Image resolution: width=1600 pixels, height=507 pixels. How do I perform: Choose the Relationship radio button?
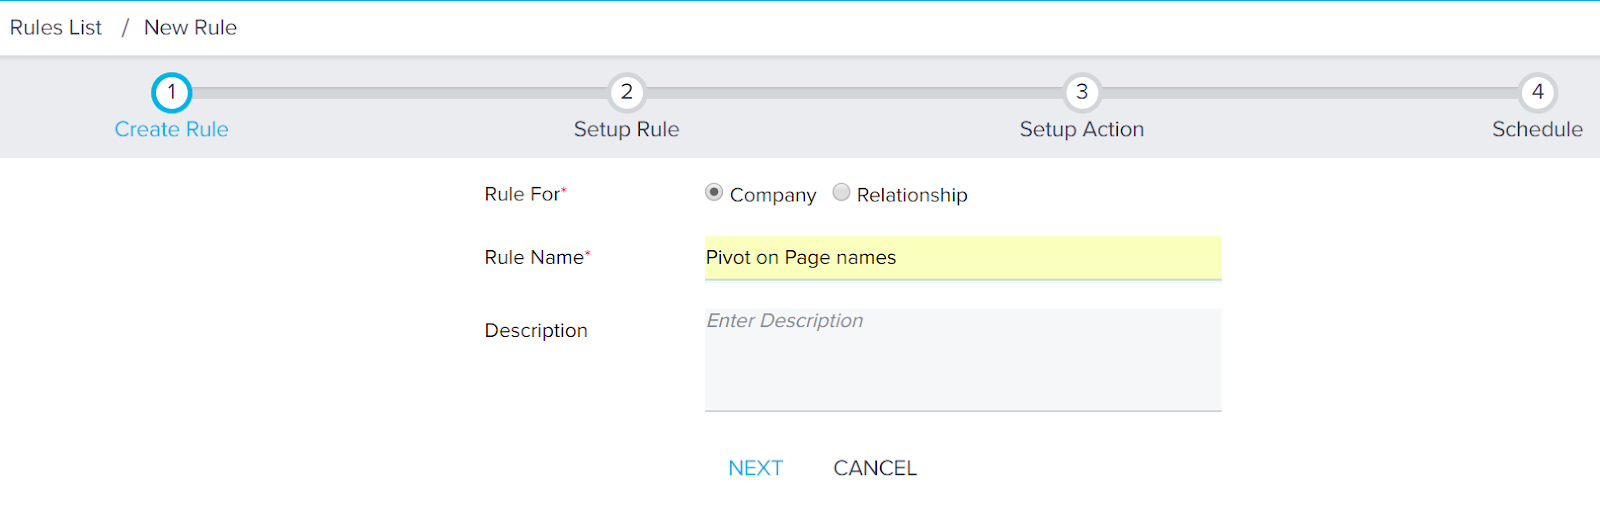pyautogui.click(x=841, y=192)
